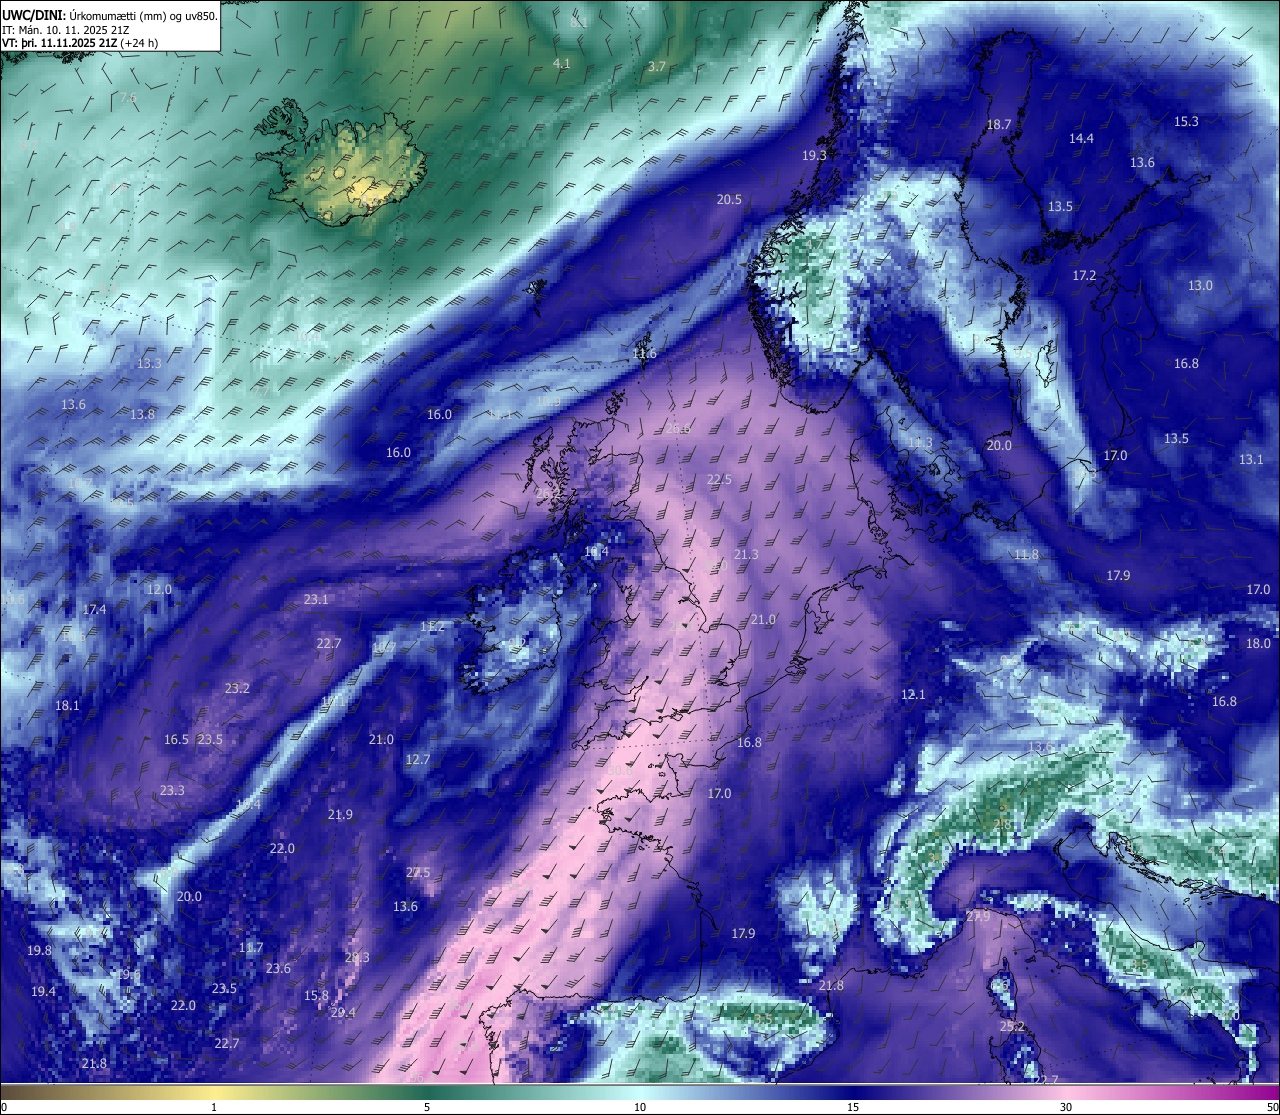Screen dimensions: 1280x1115
Task: Select the 29.4 map value
Action: coord(343,1013)
